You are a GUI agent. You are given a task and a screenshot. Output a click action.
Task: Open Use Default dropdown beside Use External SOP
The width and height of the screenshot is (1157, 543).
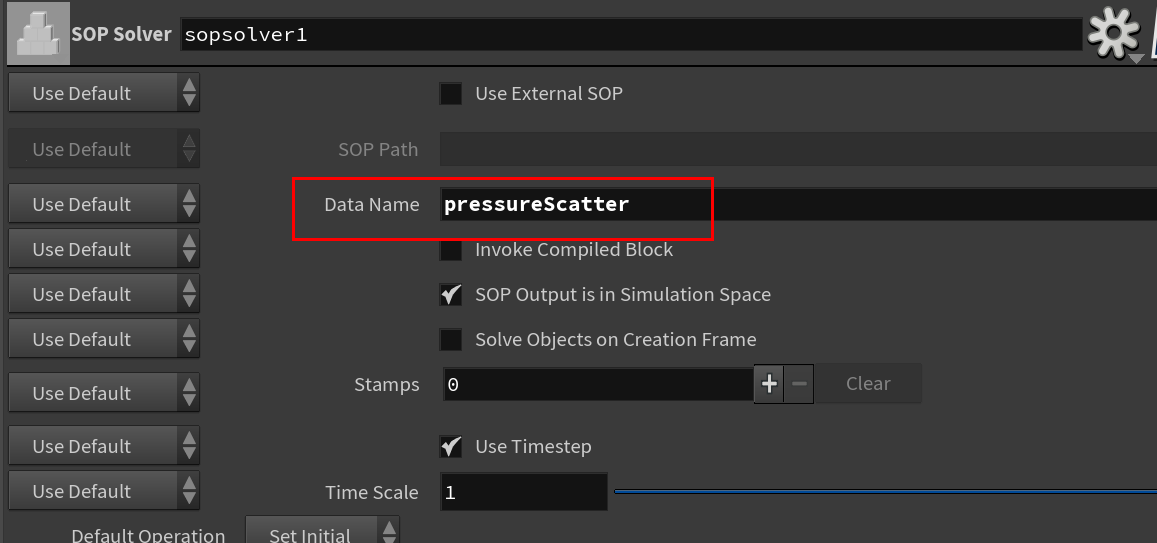point(104,93)
